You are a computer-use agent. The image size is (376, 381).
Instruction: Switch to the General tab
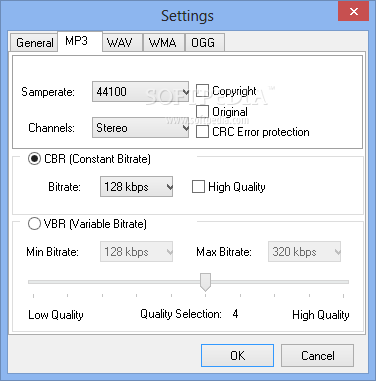(x=34, y=43)
